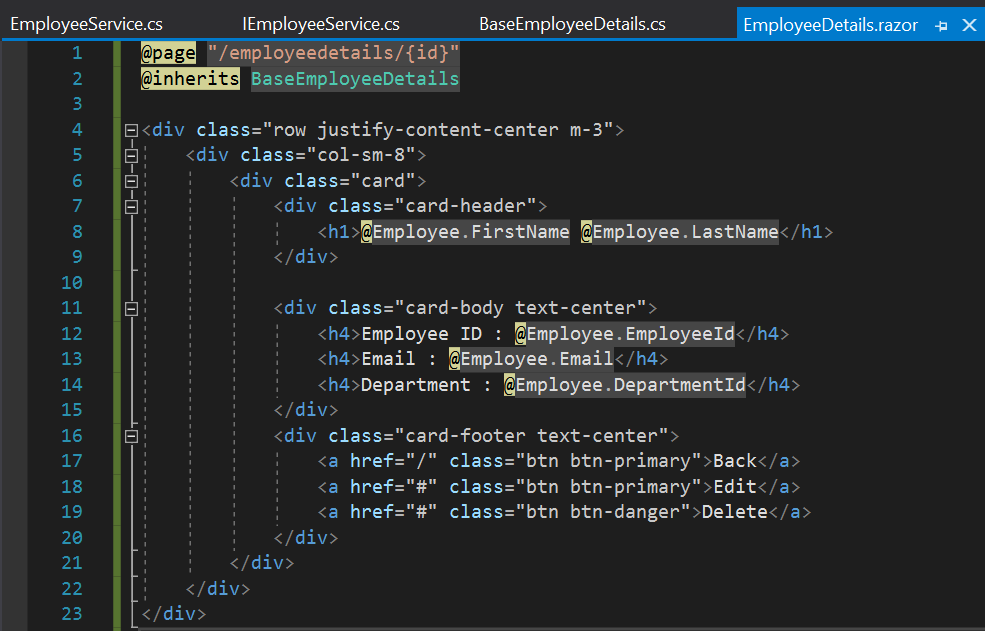This screenshot has height=631, width=985.
Task: Close the EmployeeDetails.razor tab
Action: 969,25
